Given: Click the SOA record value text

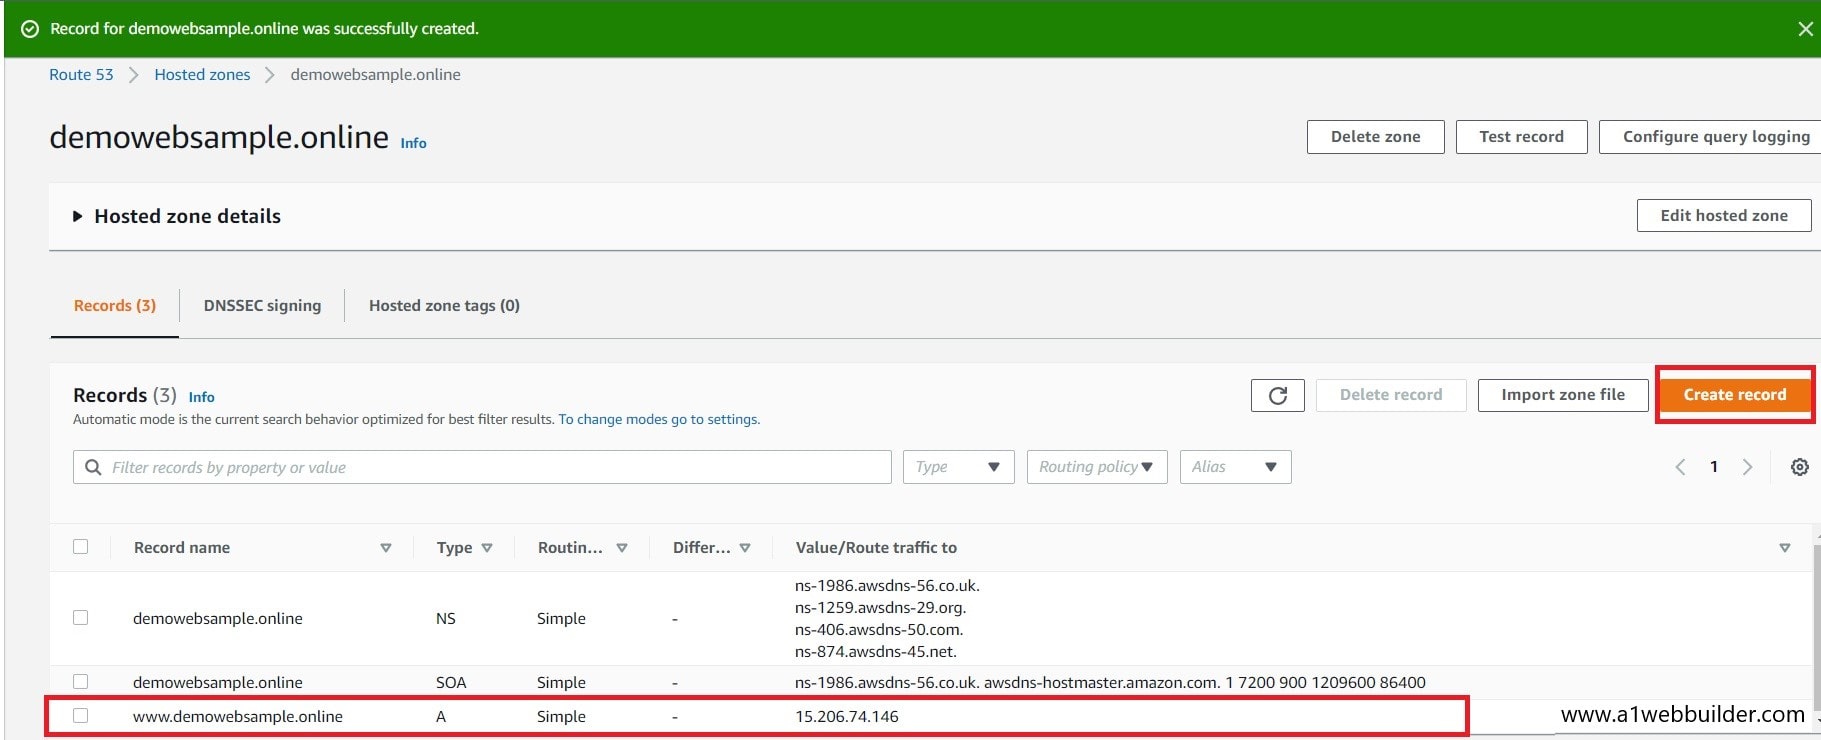Looking at the screenshot, I should [1110, 683].
